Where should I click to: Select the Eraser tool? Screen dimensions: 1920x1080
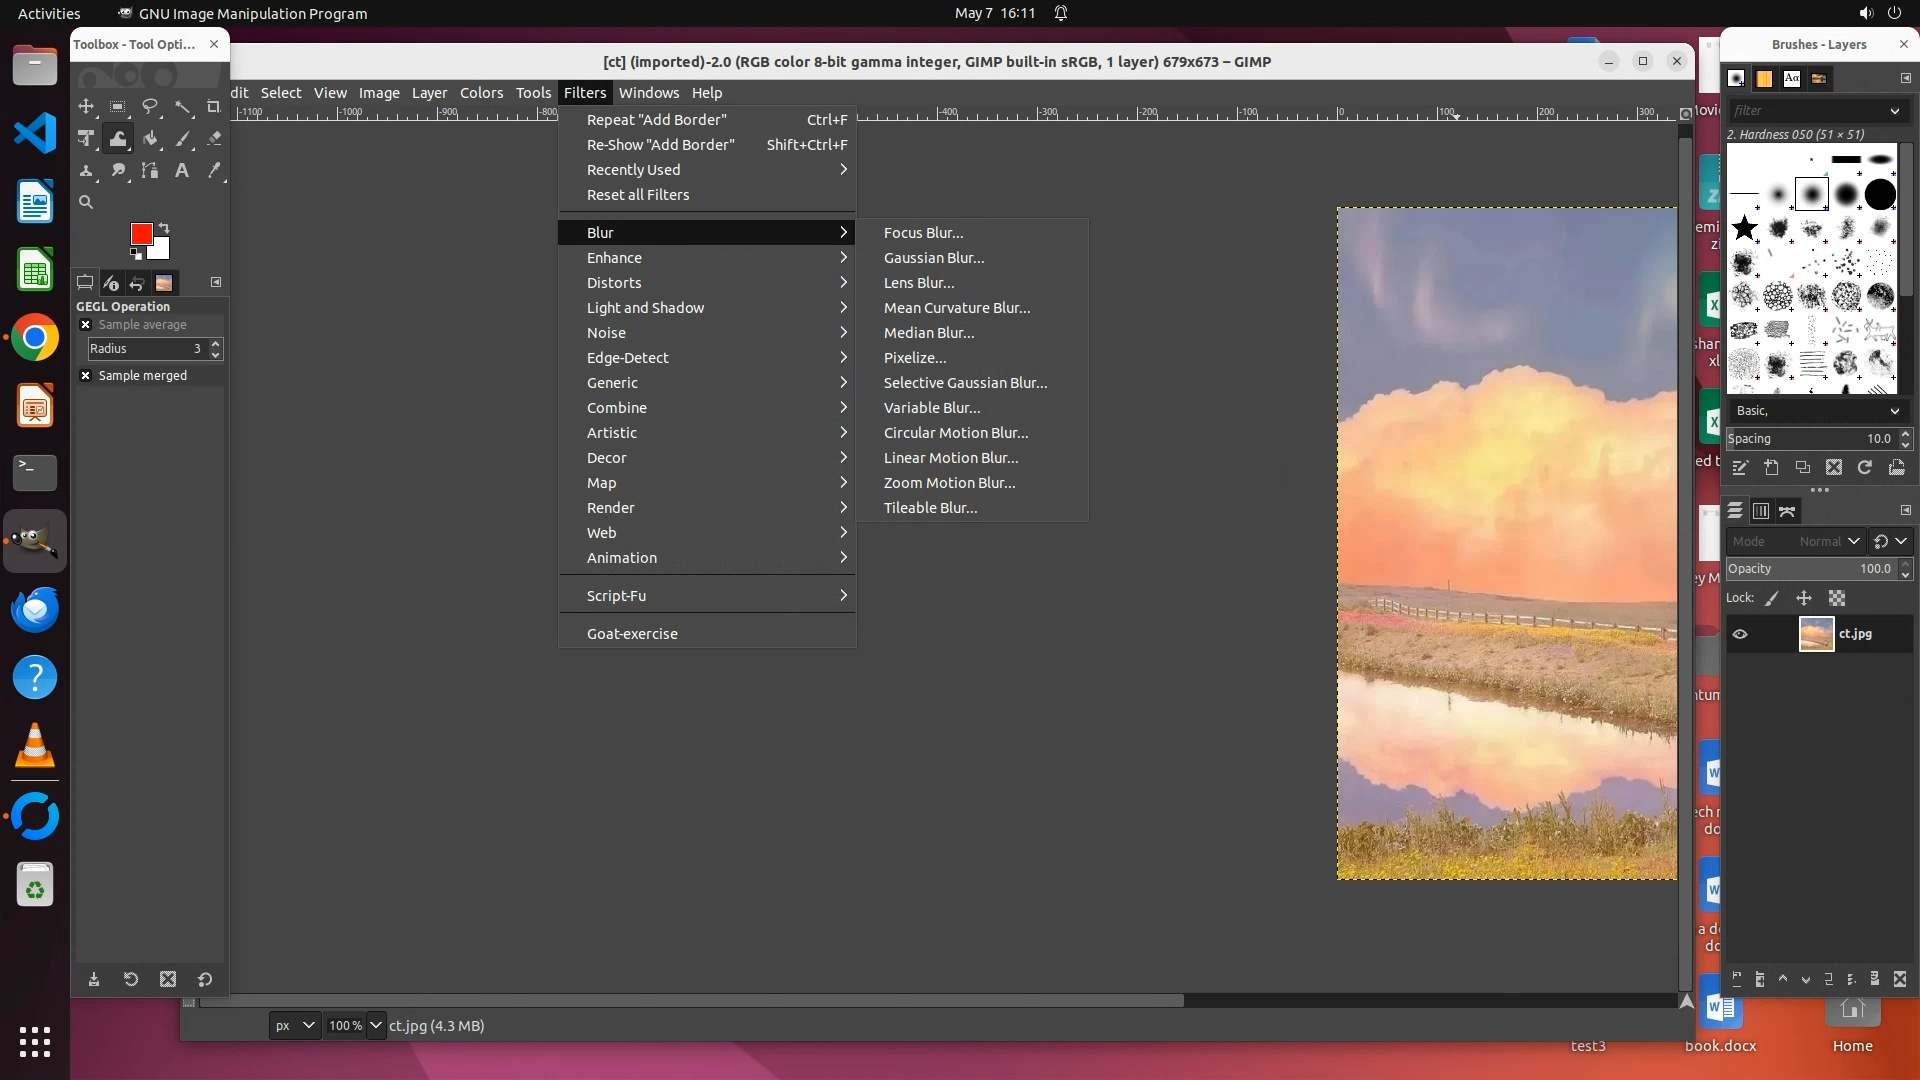[213, 139]
